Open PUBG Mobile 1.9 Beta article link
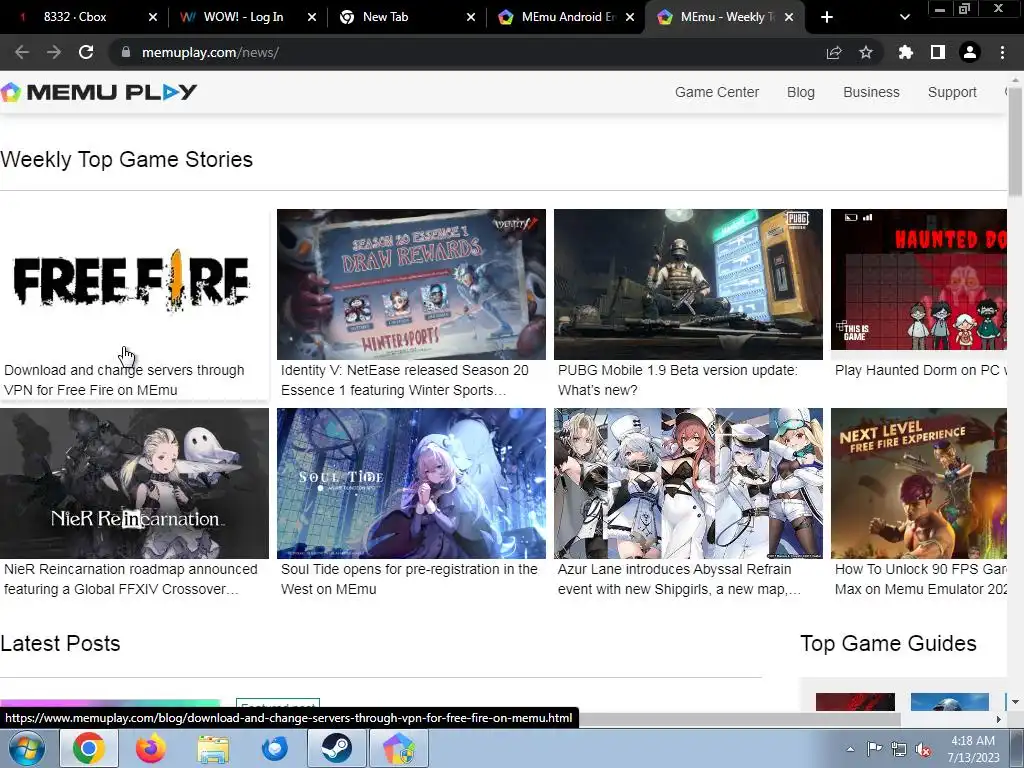The height and width of the screenshot is (768, 1024). (677, 380)
